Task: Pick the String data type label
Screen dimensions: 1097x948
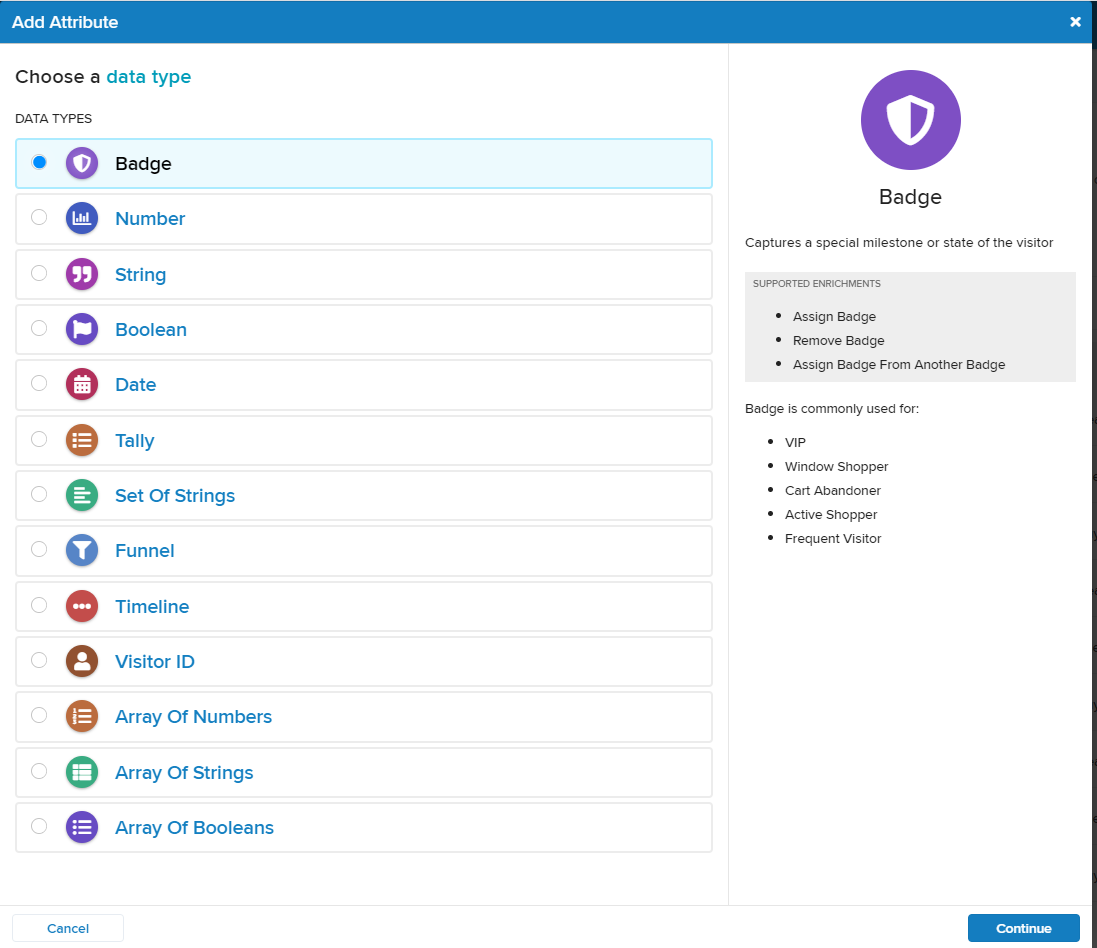Action: [x=140, y=275]
